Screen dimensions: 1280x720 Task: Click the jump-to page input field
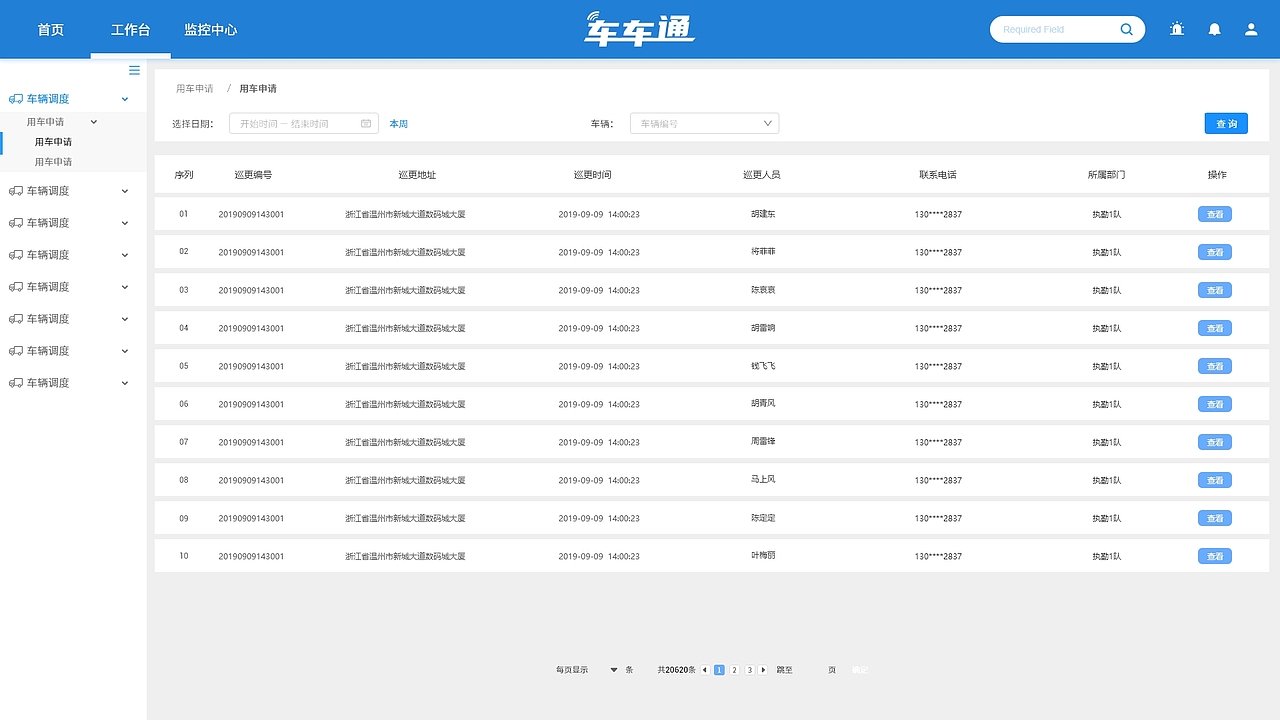pyautogui.click(x=808, y=669)
